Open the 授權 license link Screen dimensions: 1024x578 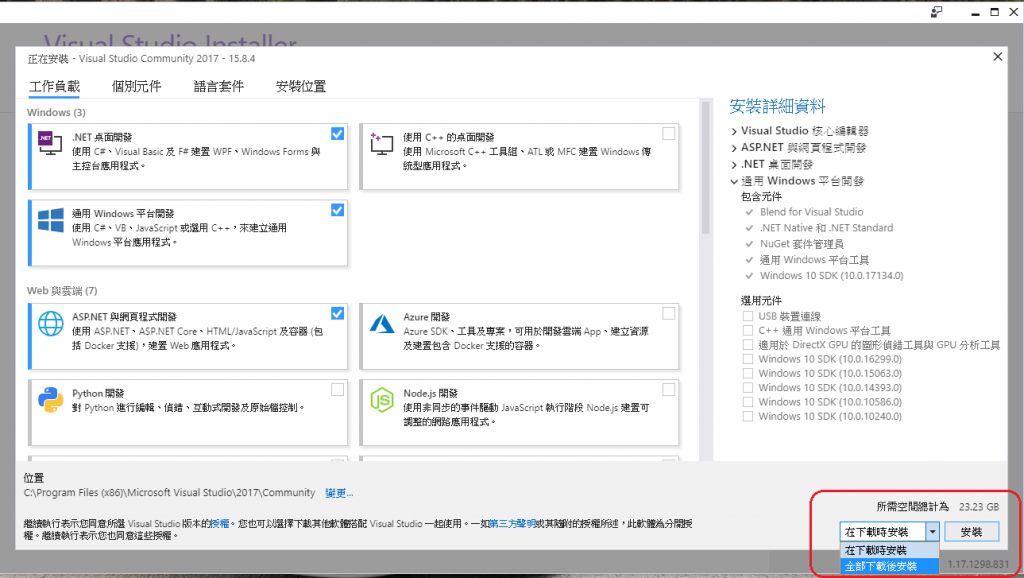pyautogui.click(x=220, y=524)
